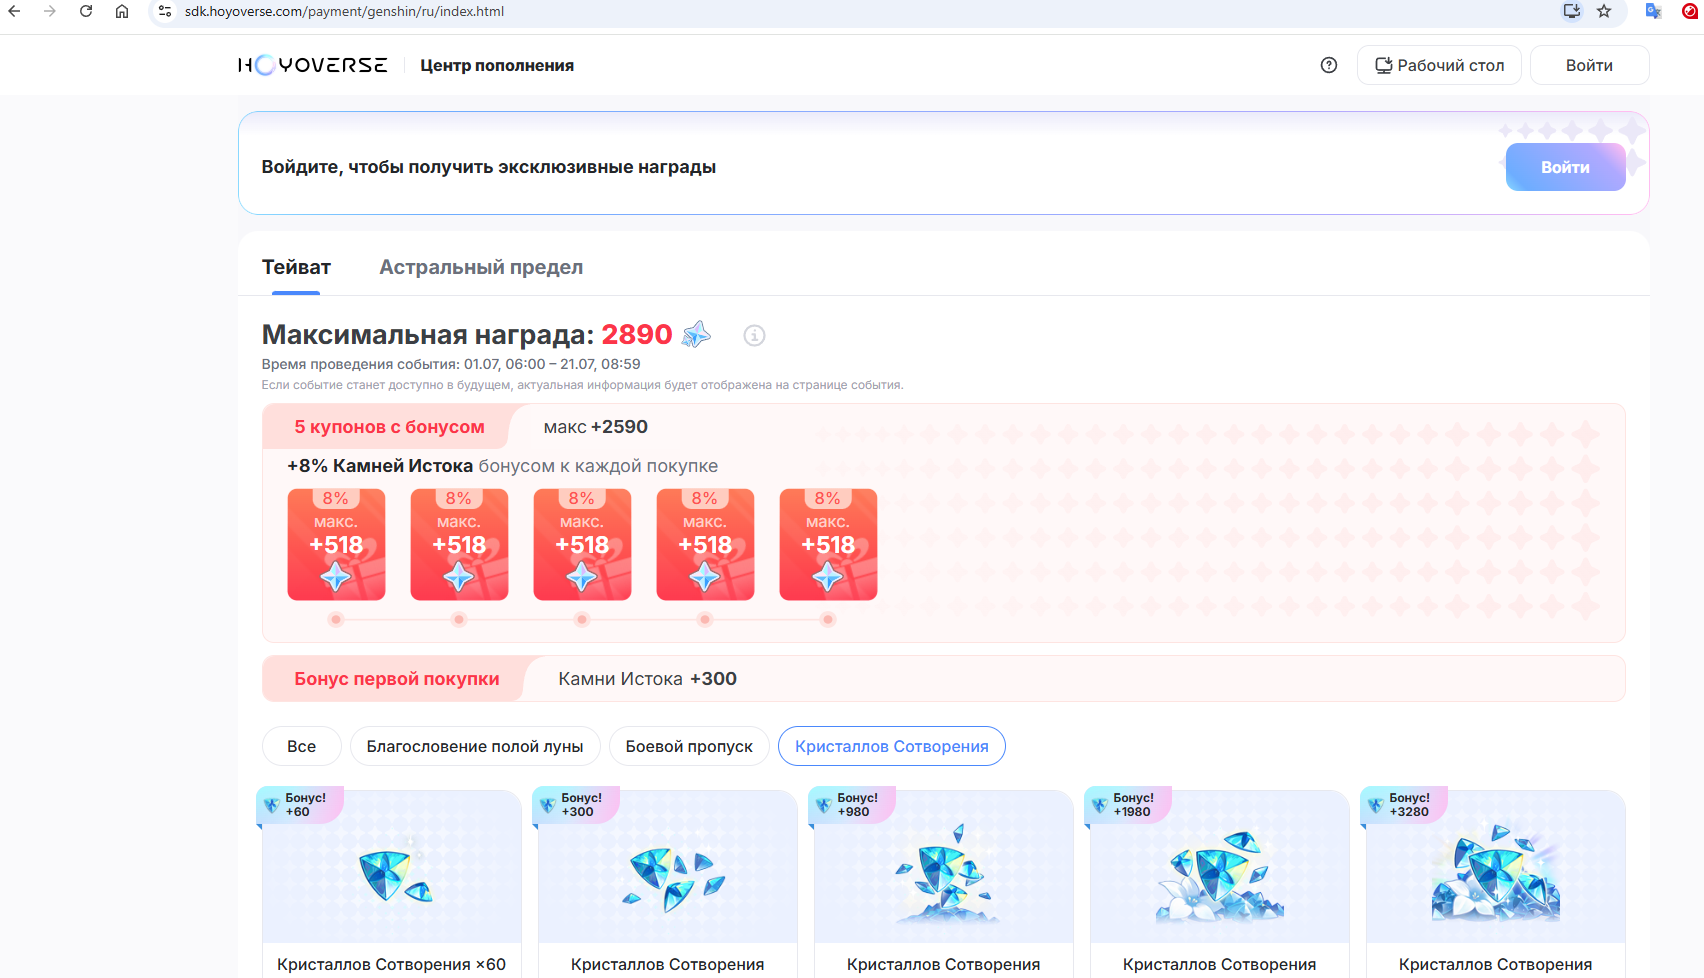
Task: View site information in the address bar
Action: point(165,11)
